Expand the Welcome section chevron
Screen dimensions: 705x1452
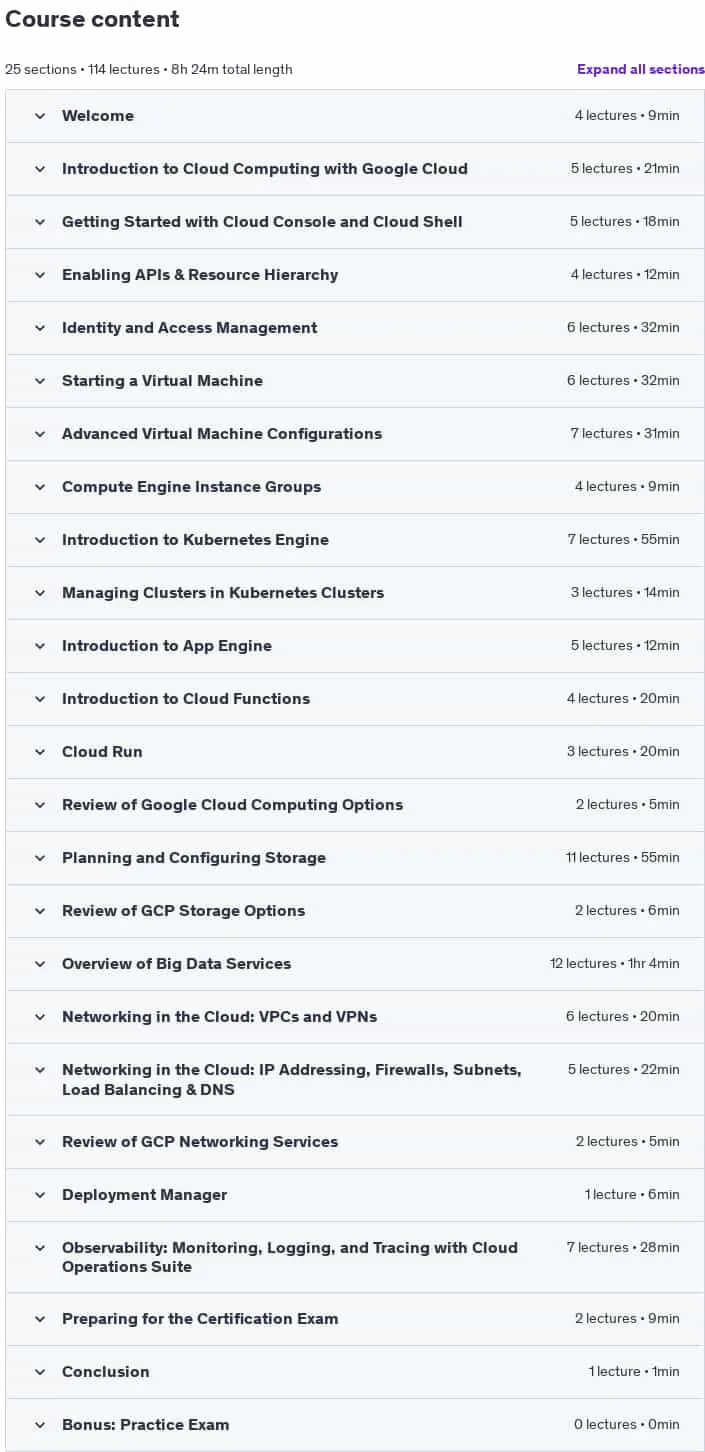tap(40, 116)
